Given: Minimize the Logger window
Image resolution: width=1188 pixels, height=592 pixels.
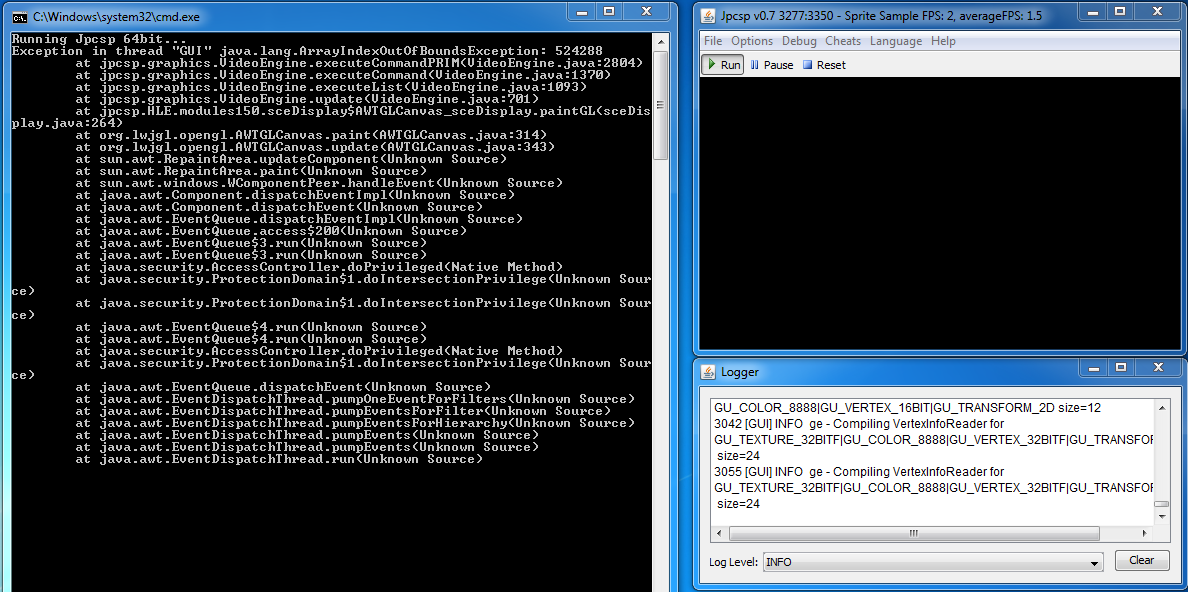Looking at the screenshot, I should 1092,368.
